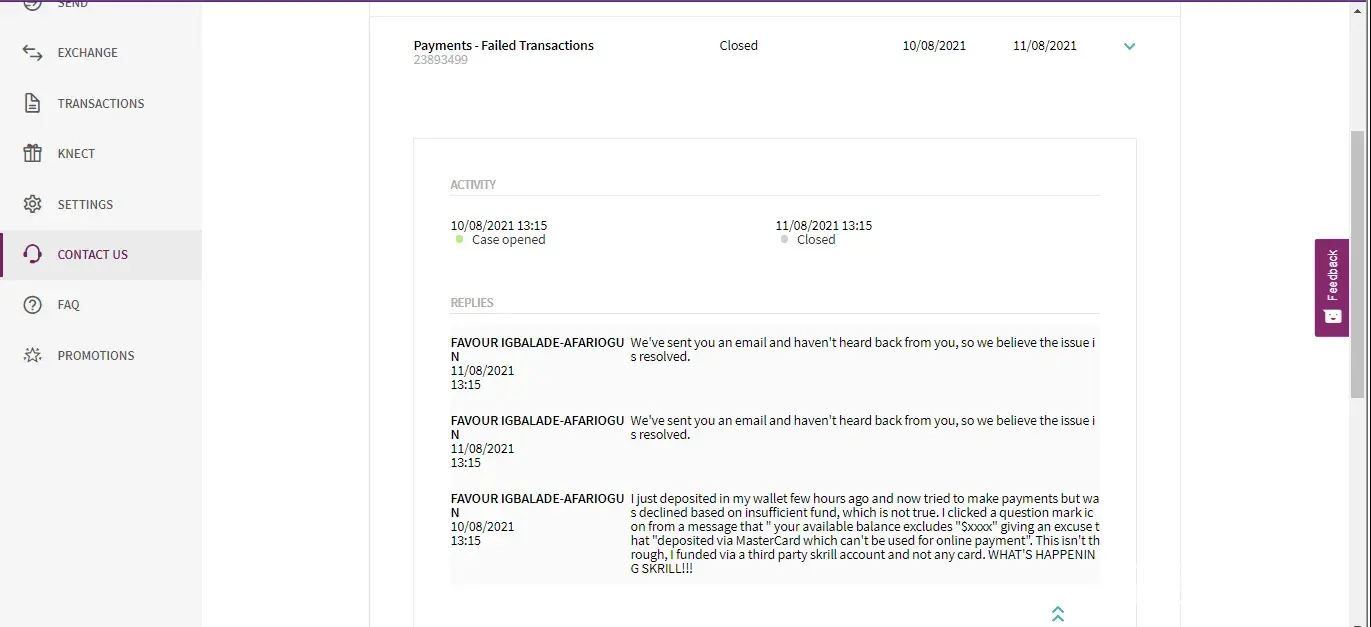This screenshot has height=627, width=1371.
Task: Click the page vertical scrollbar
Action: pyautogui.click(x=1357, y=263)
